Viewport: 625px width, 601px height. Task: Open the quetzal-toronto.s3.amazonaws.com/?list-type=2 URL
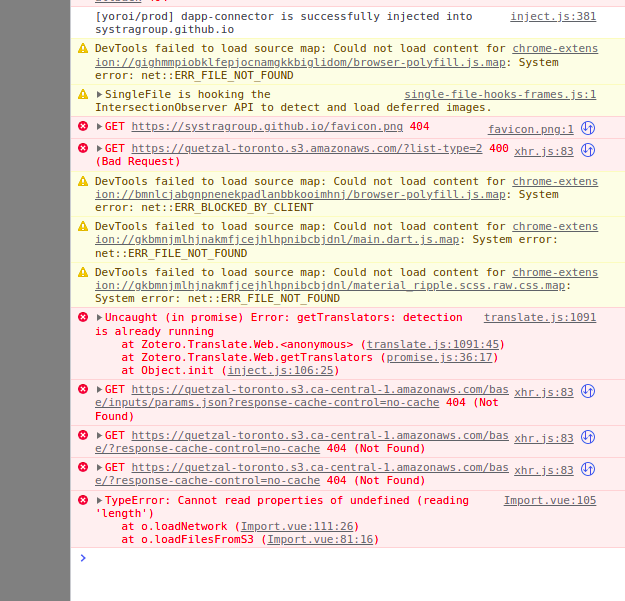click(x=307, y=148)
